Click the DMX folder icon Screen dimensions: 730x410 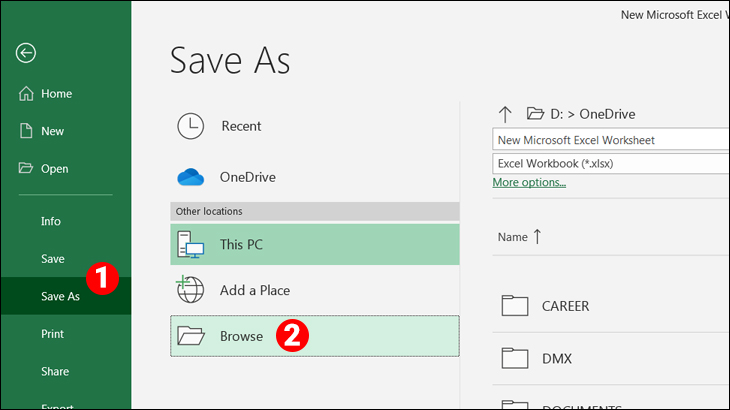(x=515, y=358)
